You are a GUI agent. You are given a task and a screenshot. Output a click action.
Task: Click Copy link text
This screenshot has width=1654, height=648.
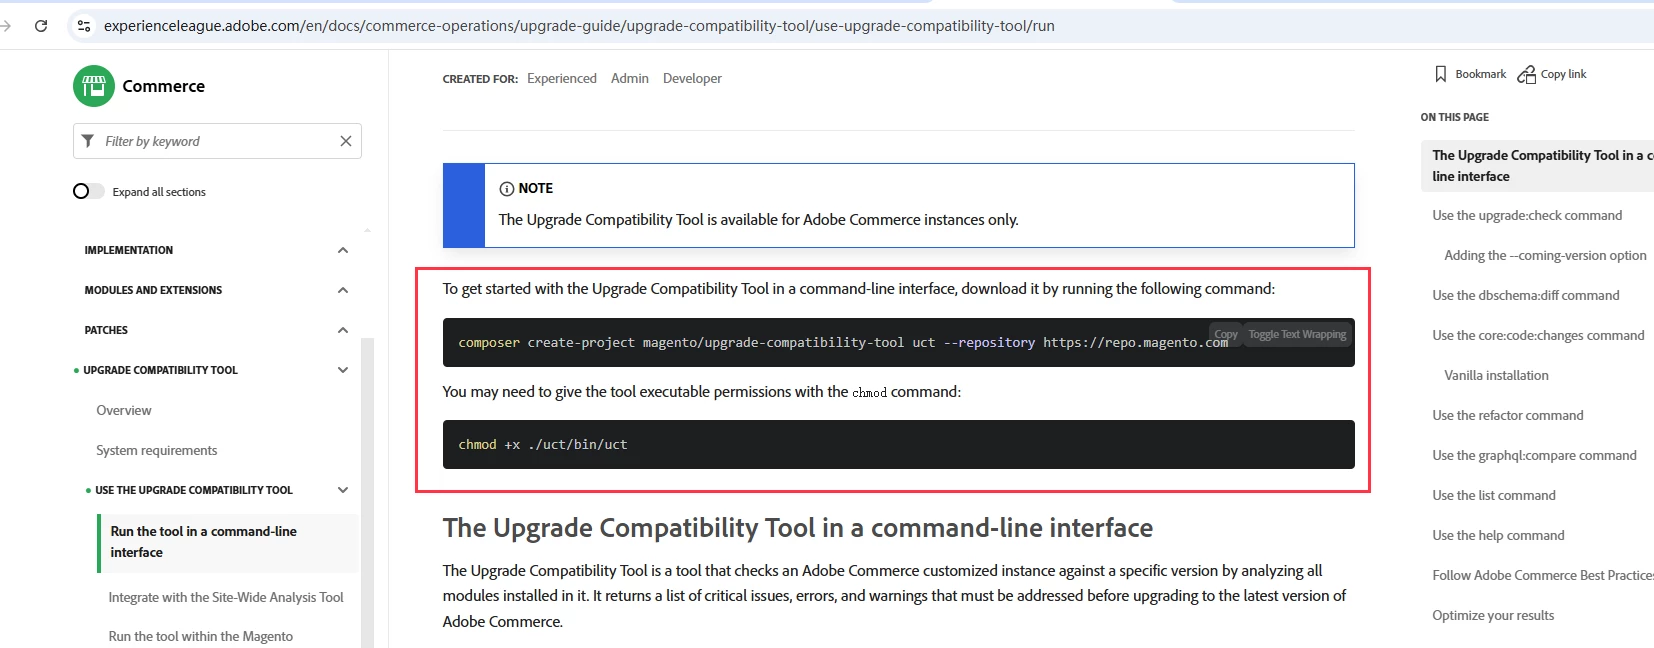click(x=1564, y=74)
